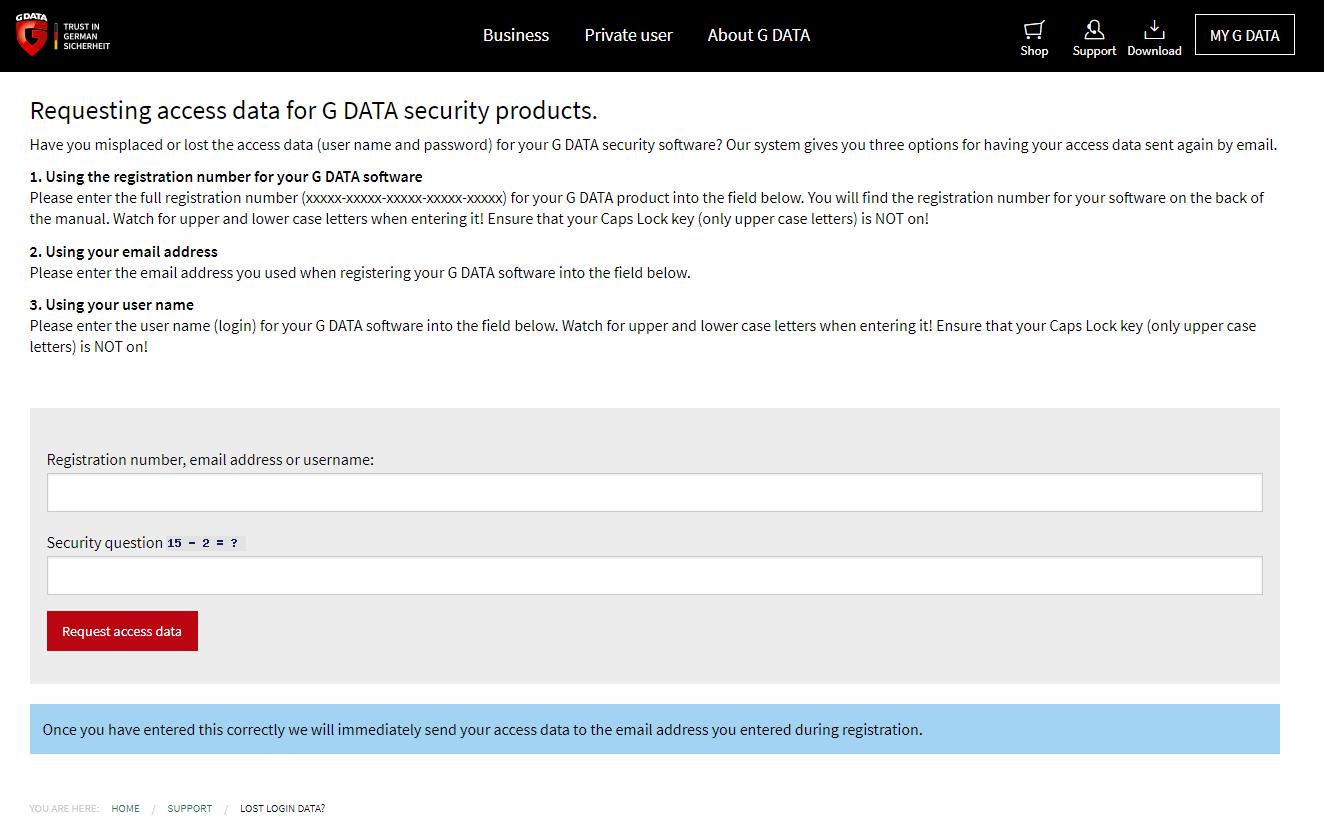Viewport: 1324px width, 826px height.
Task: Click the LOST LOGIN DATA? breadcrumb
Action: coord(283,808)
